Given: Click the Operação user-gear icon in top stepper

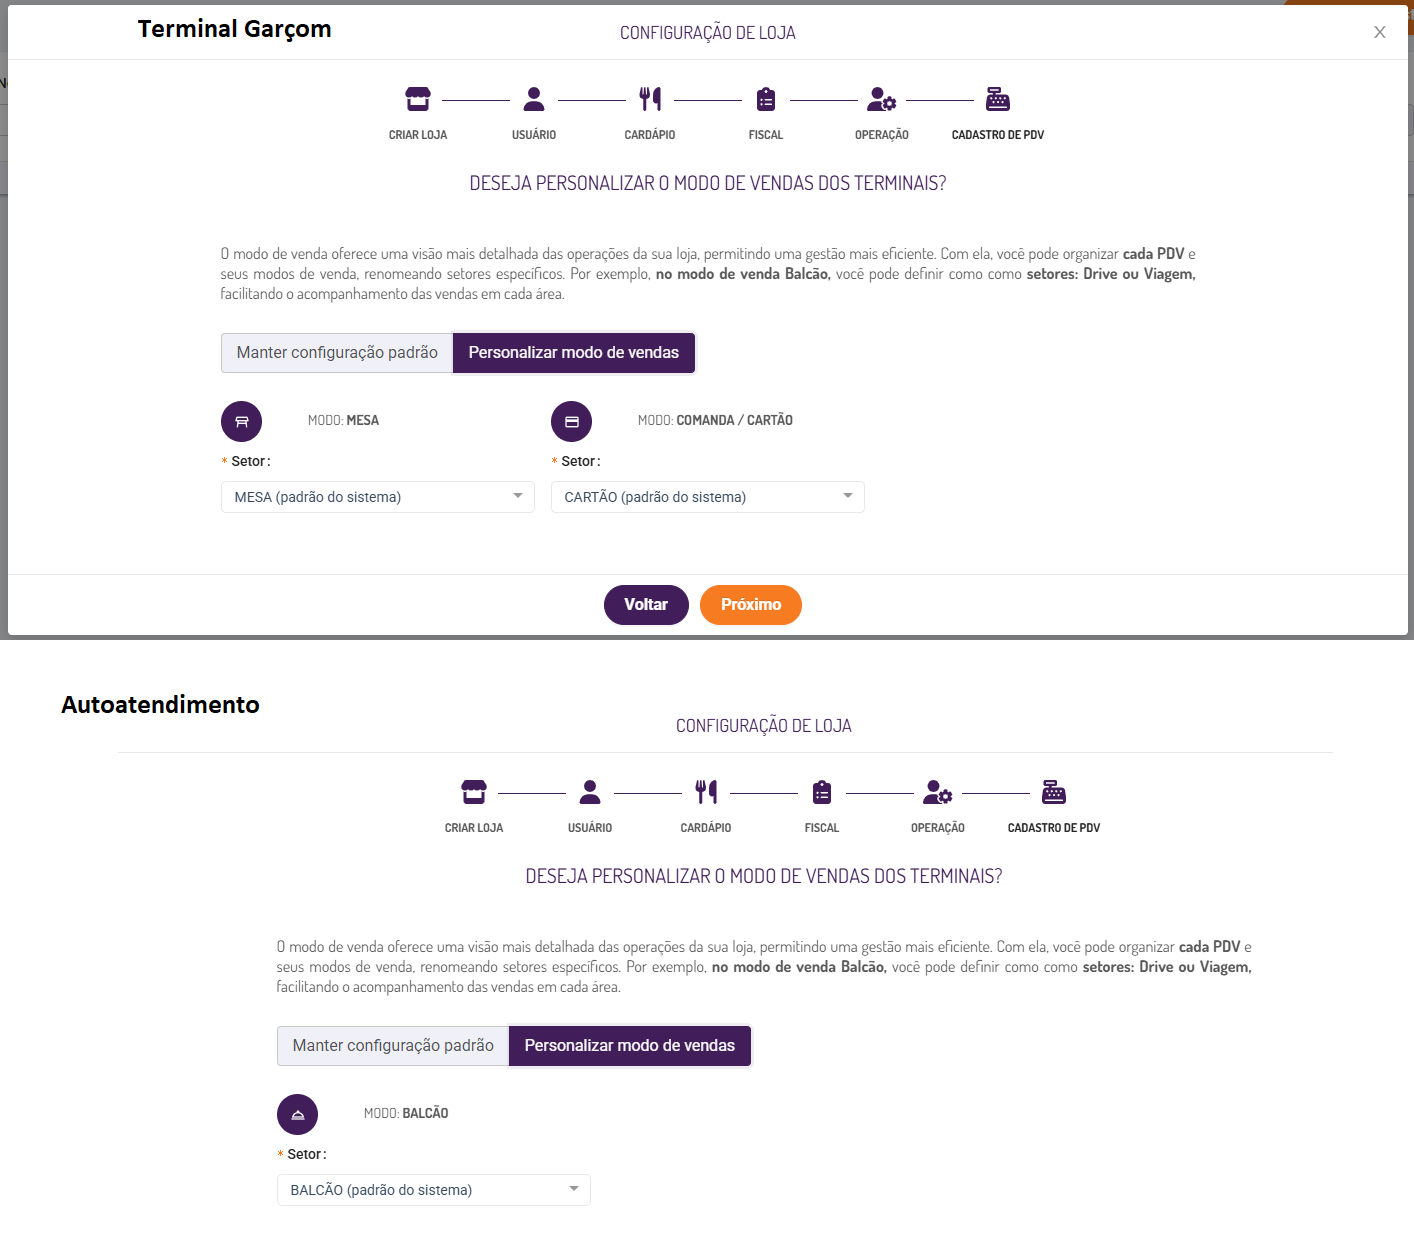Looking at the screenshot, I should pyautogui.click(x=881, y=99).
